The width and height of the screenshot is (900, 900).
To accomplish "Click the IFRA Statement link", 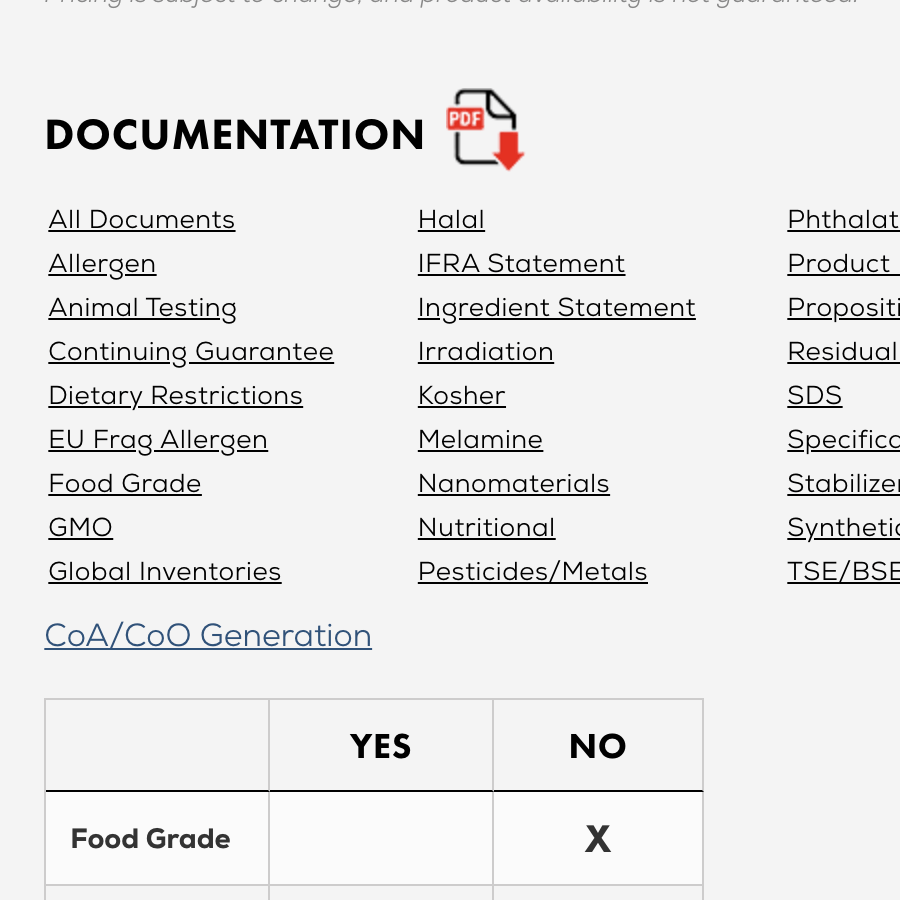I will tap(521, 264).
